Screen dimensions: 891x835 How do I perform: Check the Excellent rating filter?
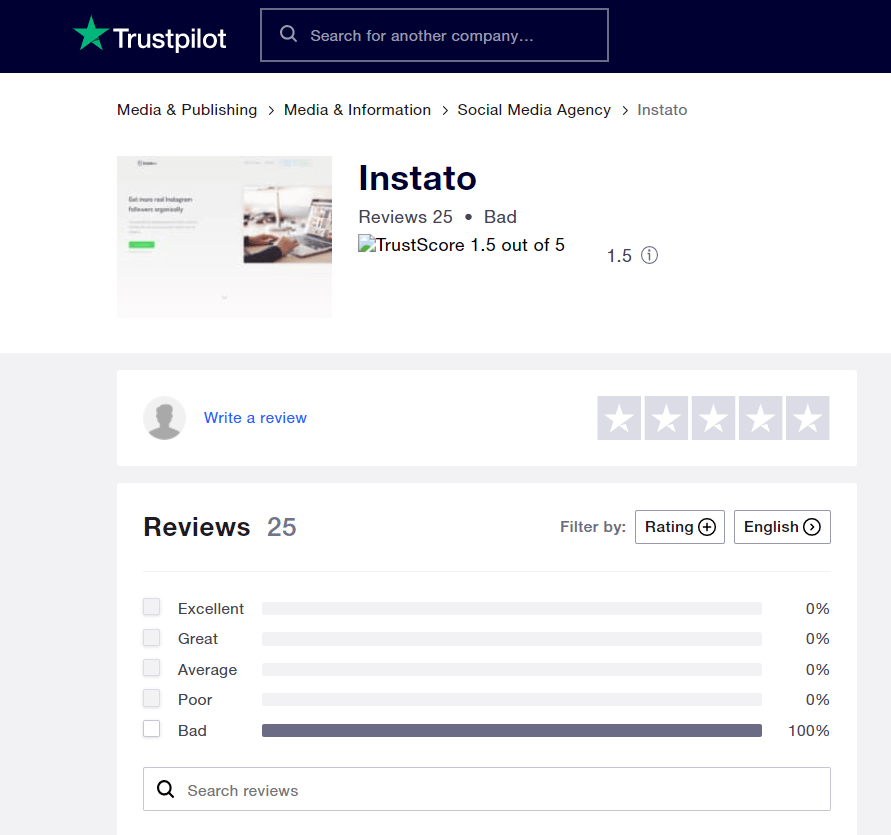(x=151, y=606)
